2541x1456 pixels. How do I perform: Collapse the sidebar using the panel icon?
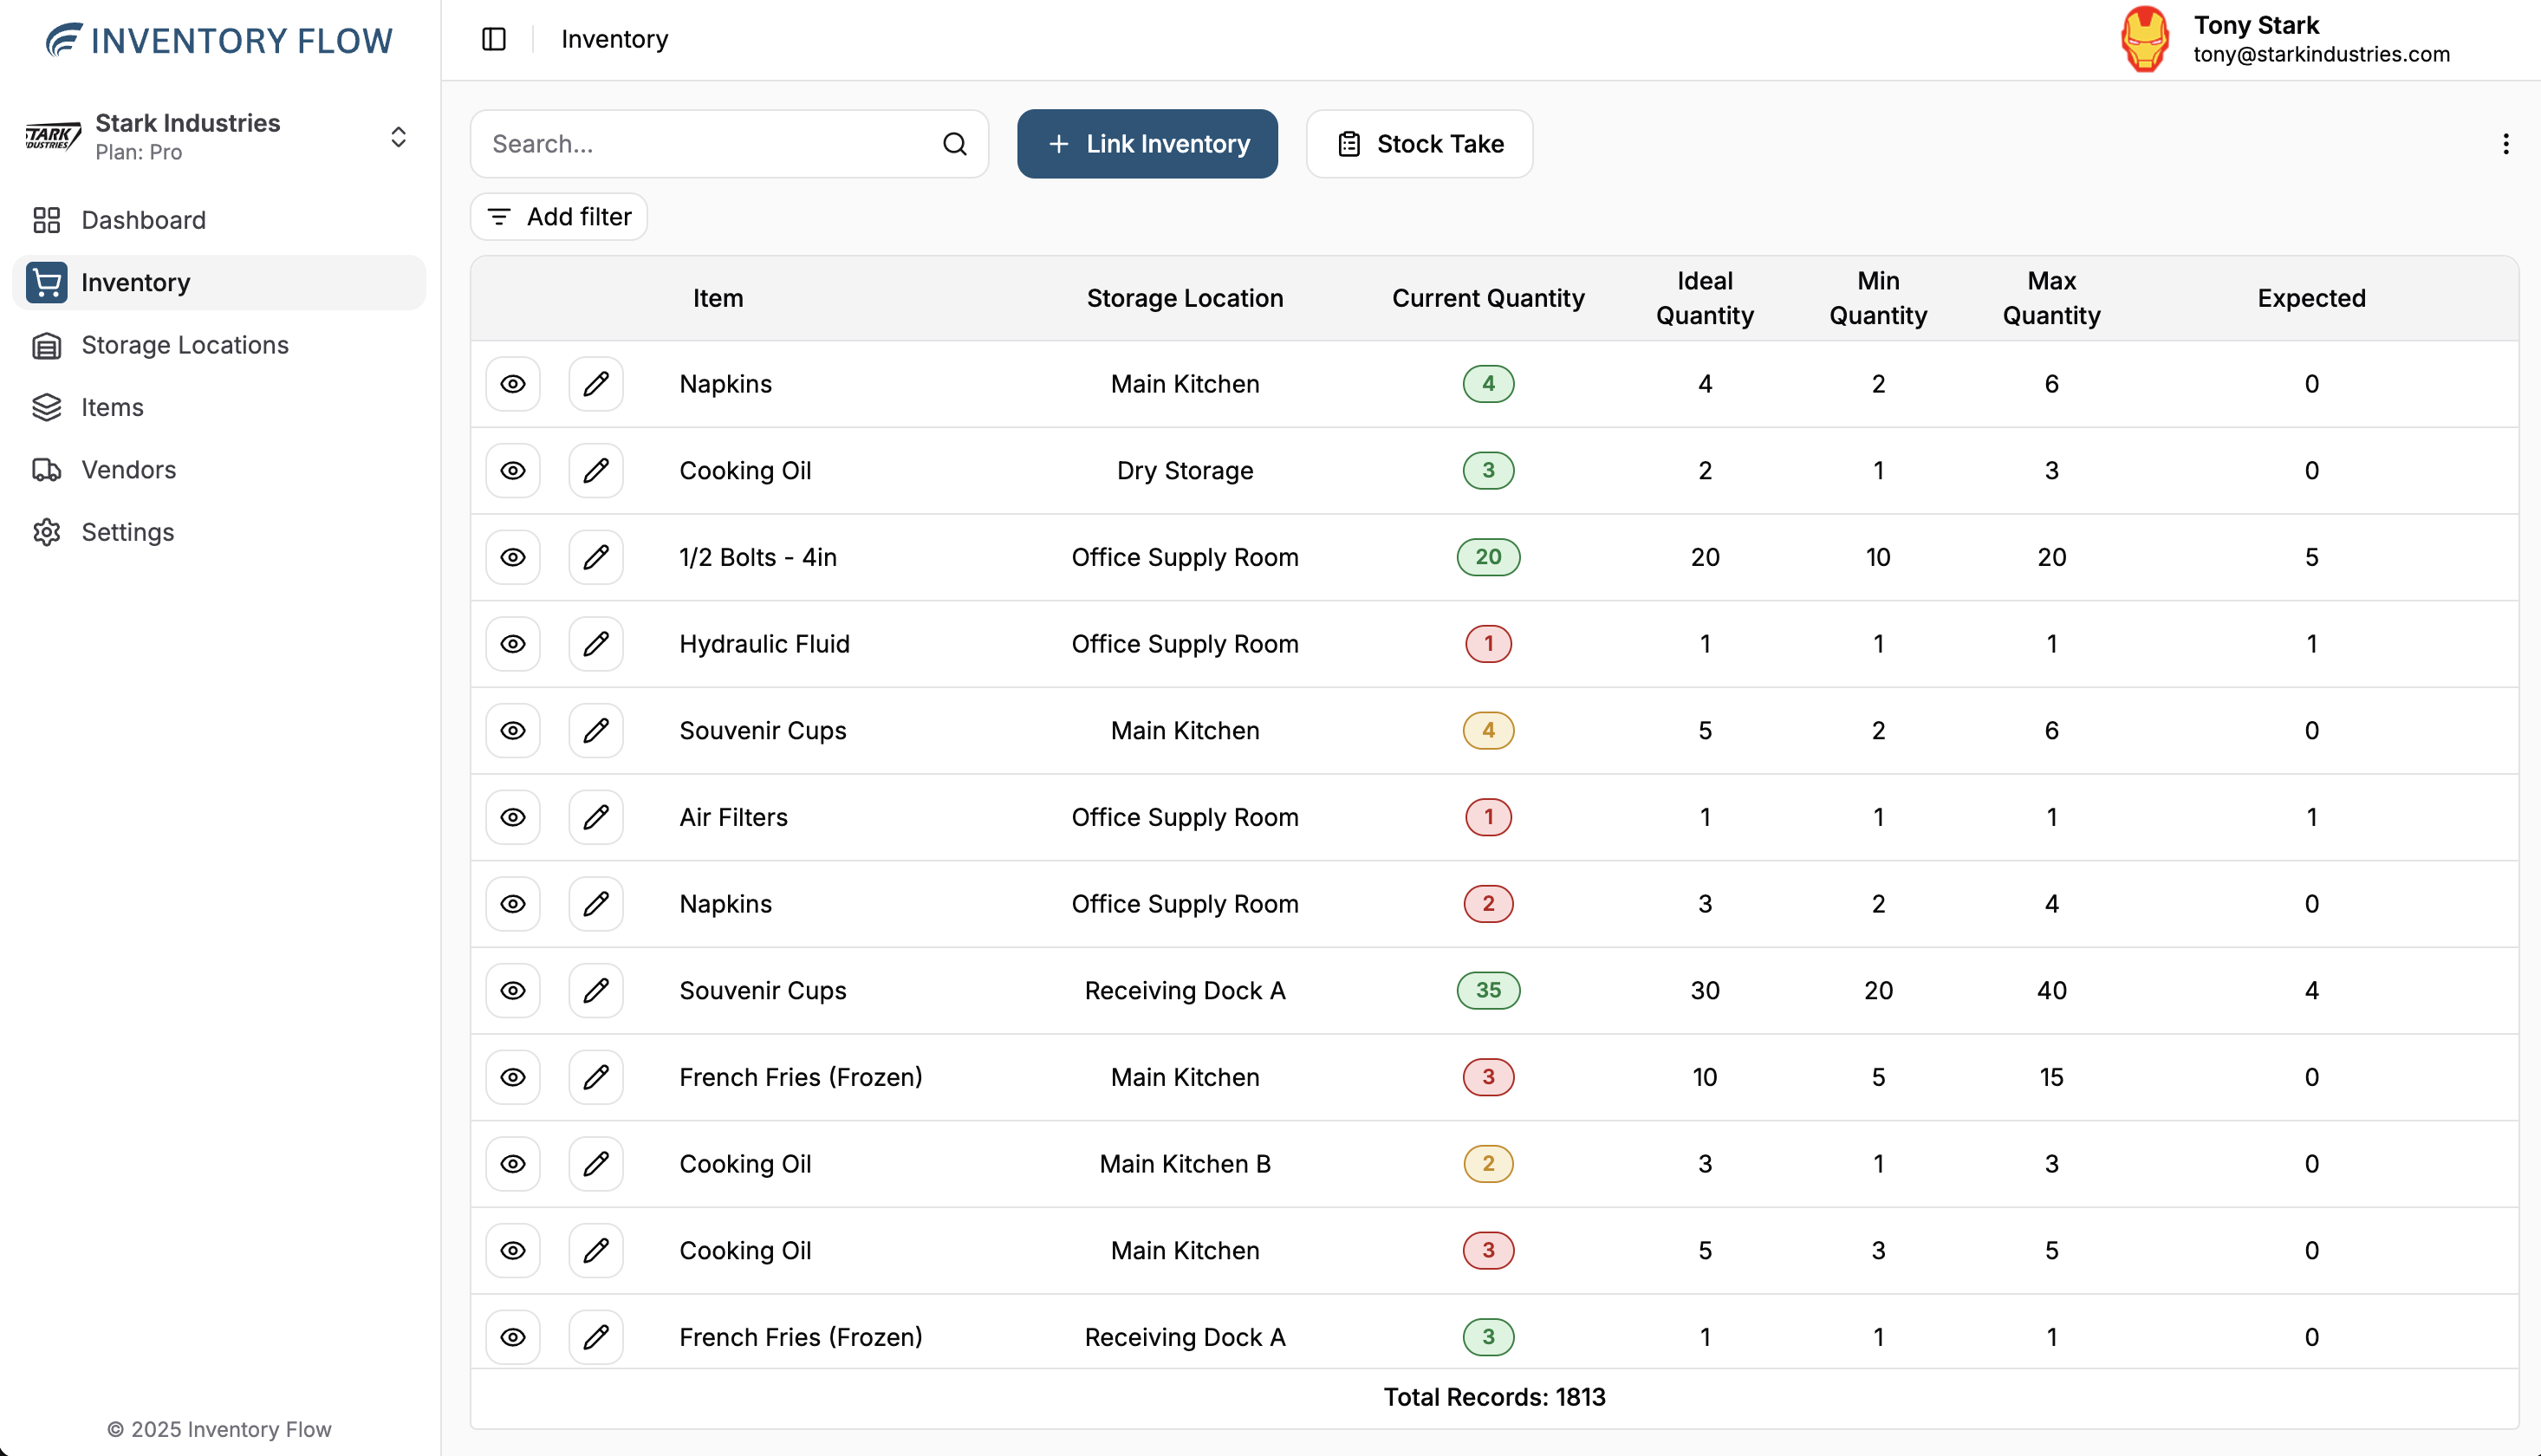coord(494,39)
